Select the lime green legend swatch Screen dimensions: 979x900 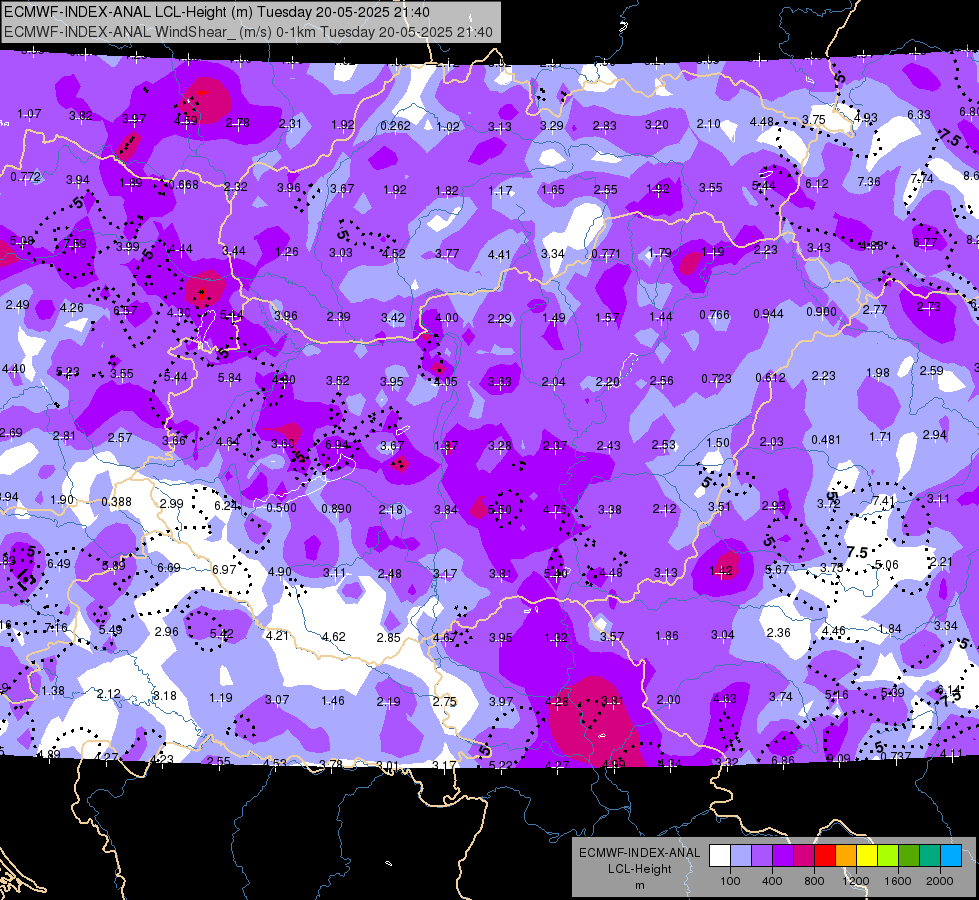[x=888, y=856]
